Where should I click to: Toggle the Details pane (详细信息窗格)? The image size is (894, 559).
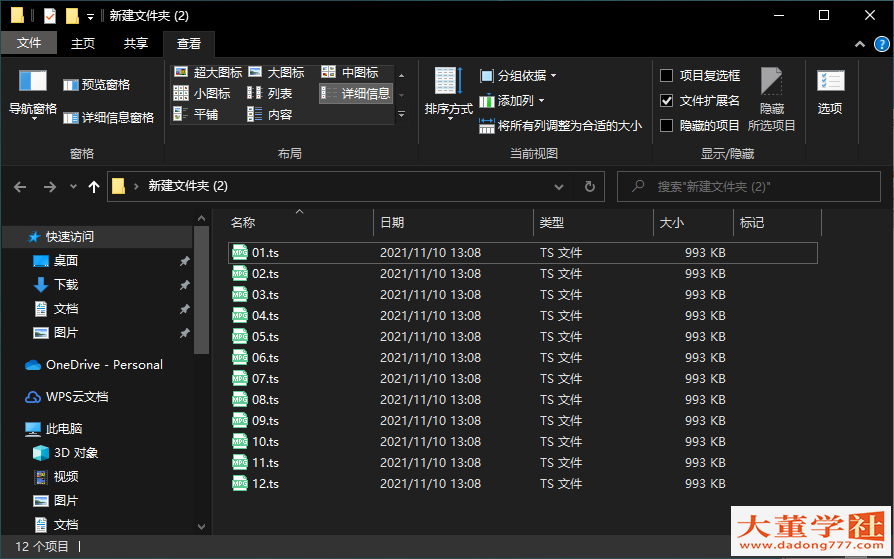coord(108,118)
